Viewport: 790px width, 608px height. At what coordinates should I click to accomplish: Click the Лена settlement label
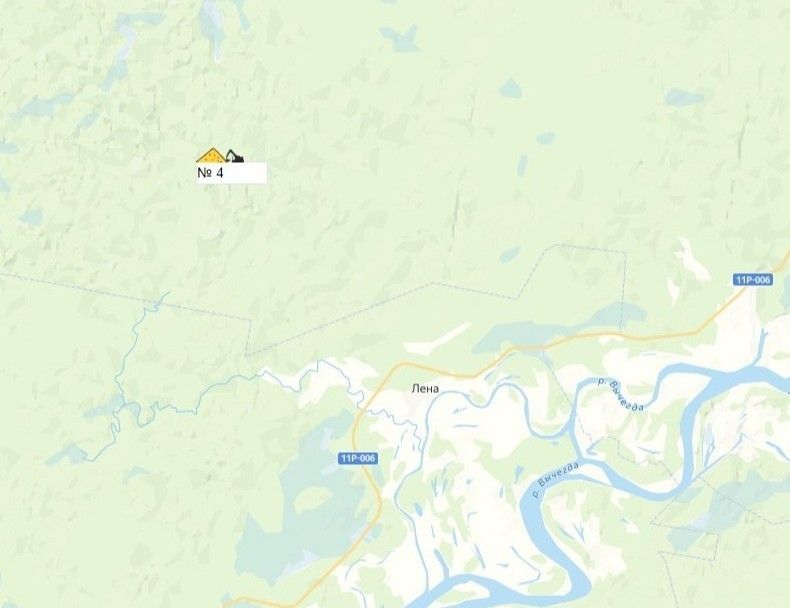pos(425,389)
